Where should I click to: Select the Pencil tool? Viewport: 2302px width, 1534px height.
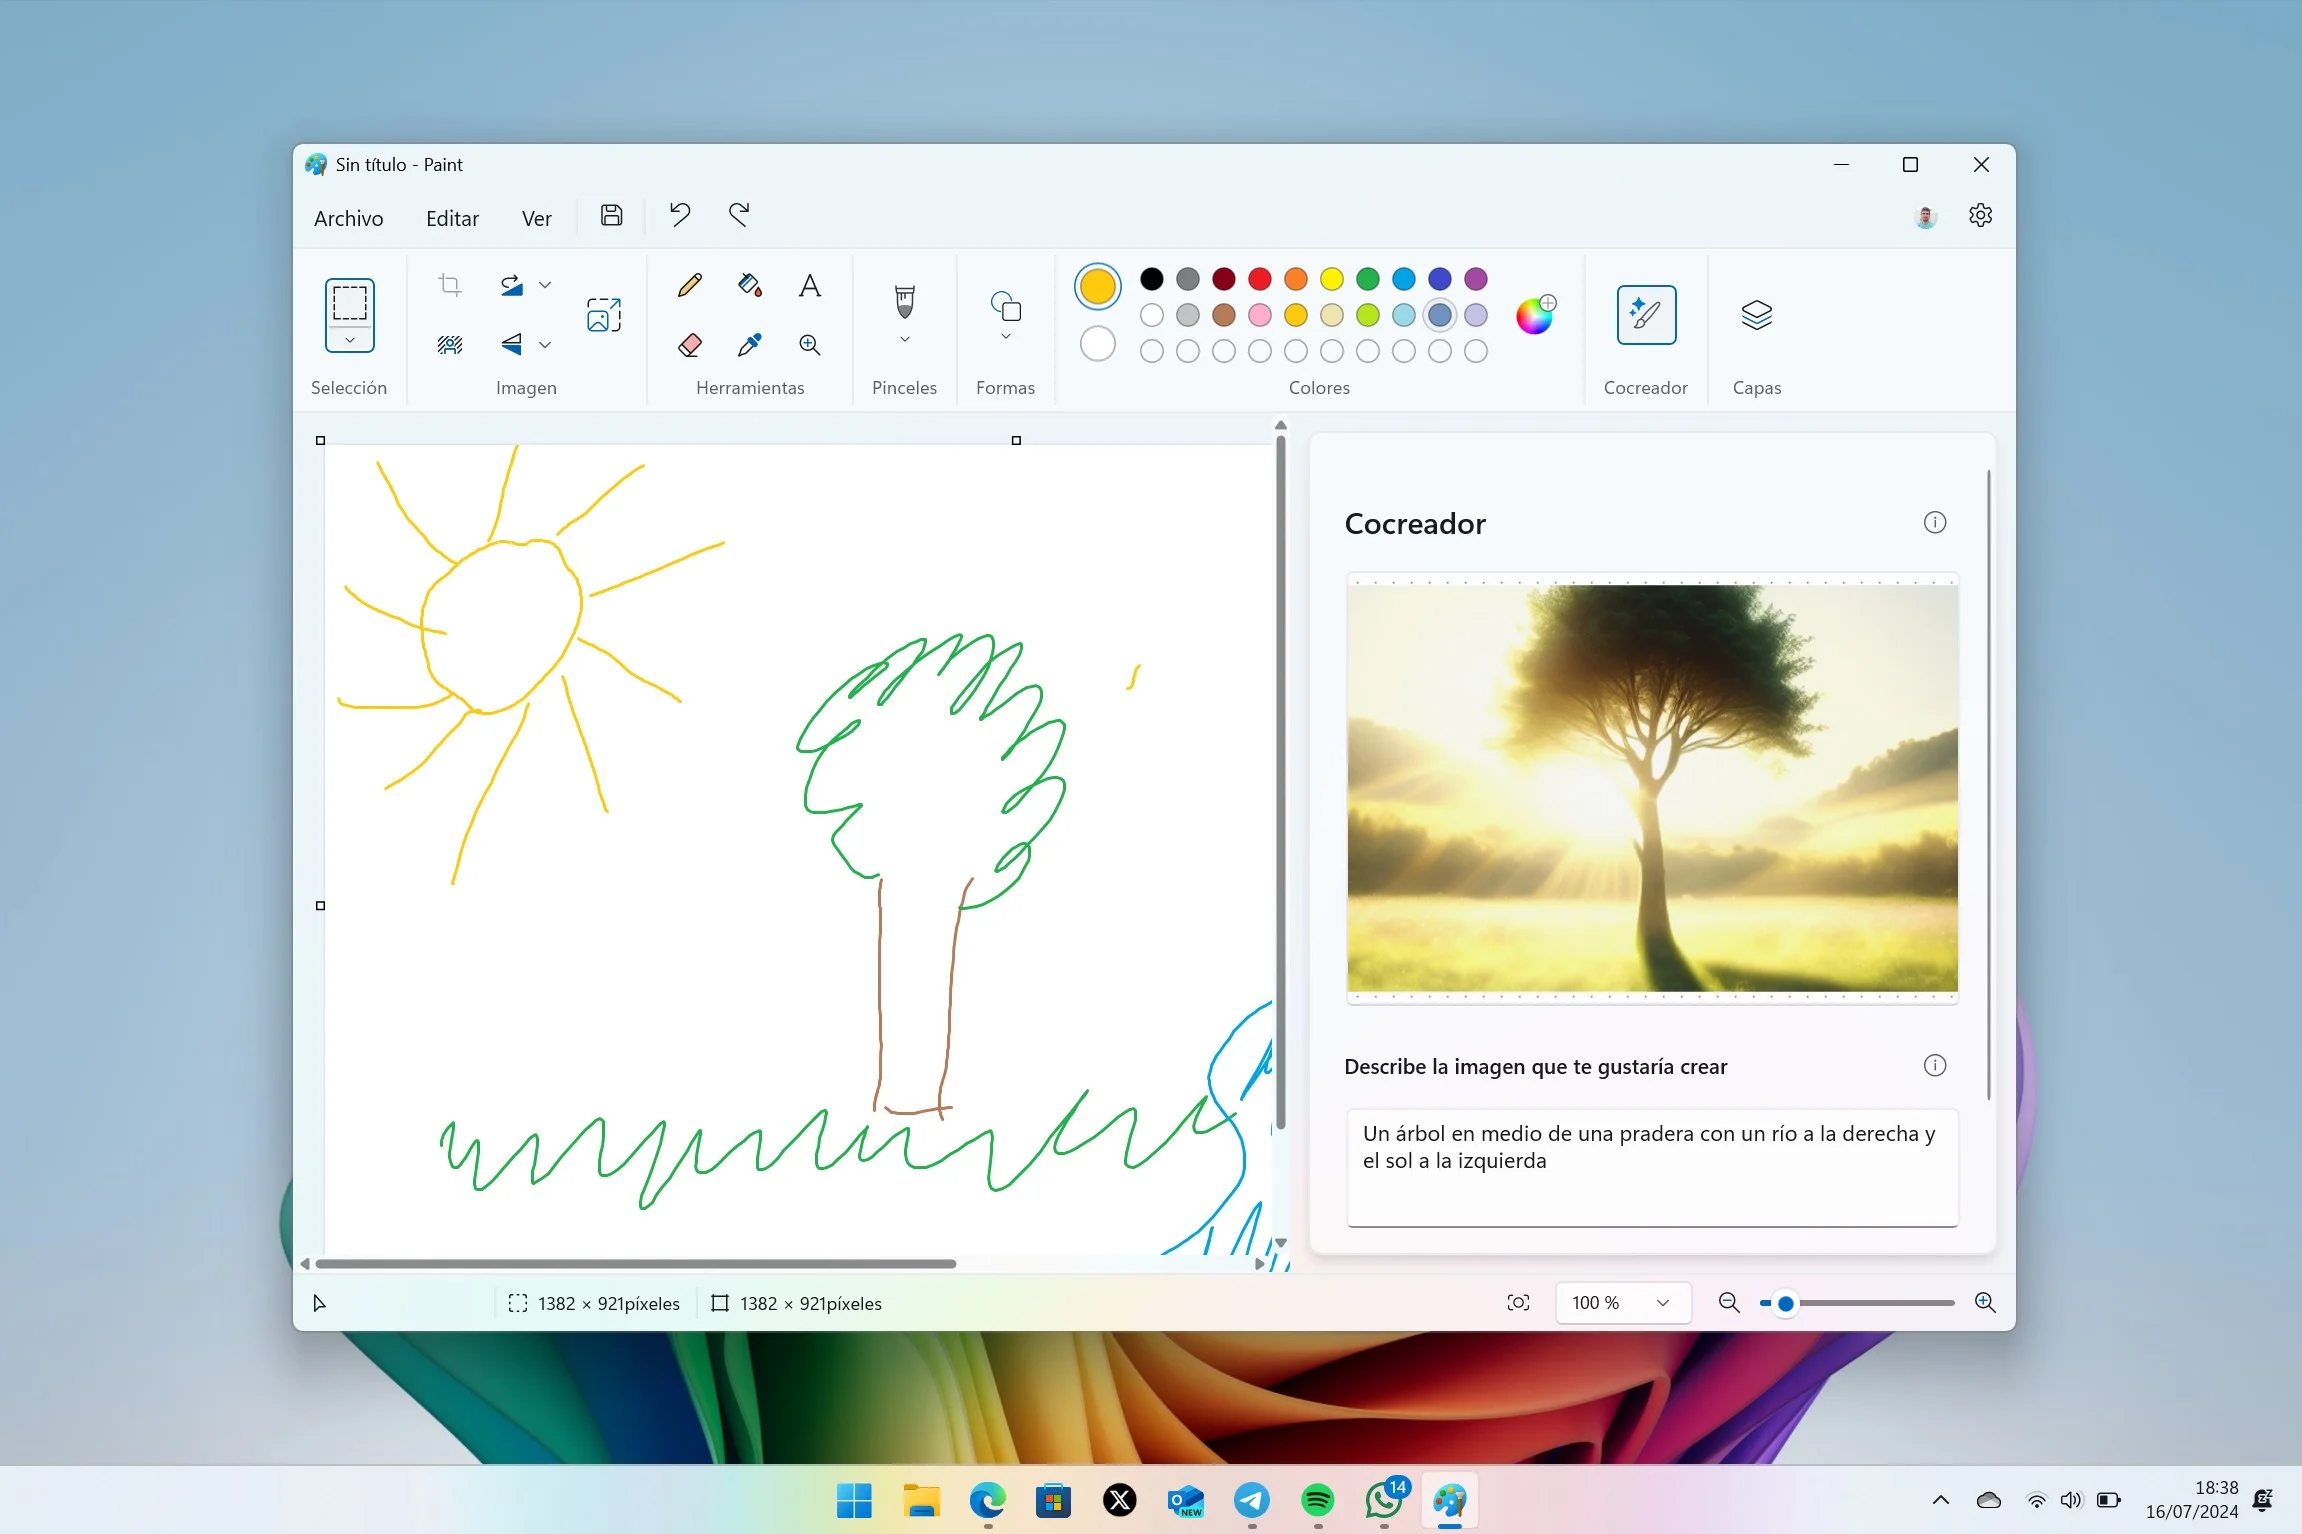coord(689,285)
